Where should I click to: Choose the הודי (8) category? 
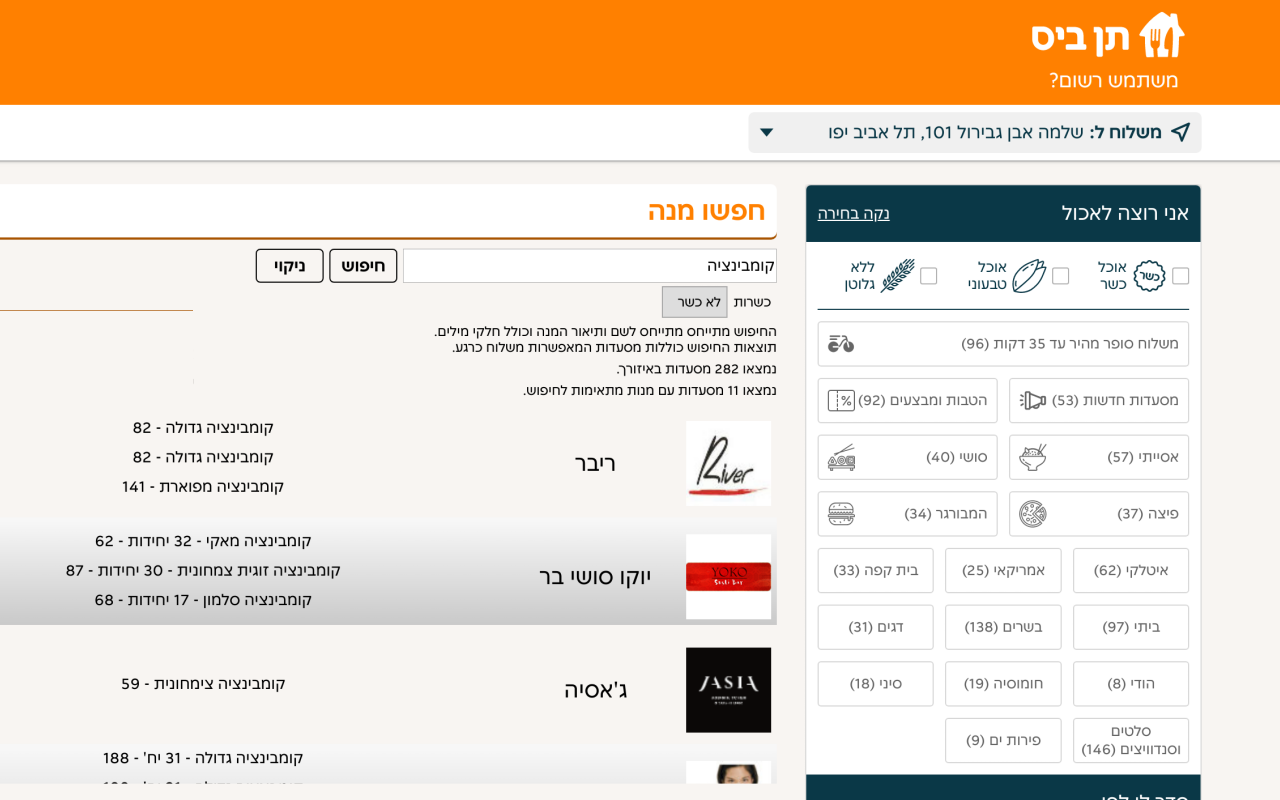tap(1131, 684)
